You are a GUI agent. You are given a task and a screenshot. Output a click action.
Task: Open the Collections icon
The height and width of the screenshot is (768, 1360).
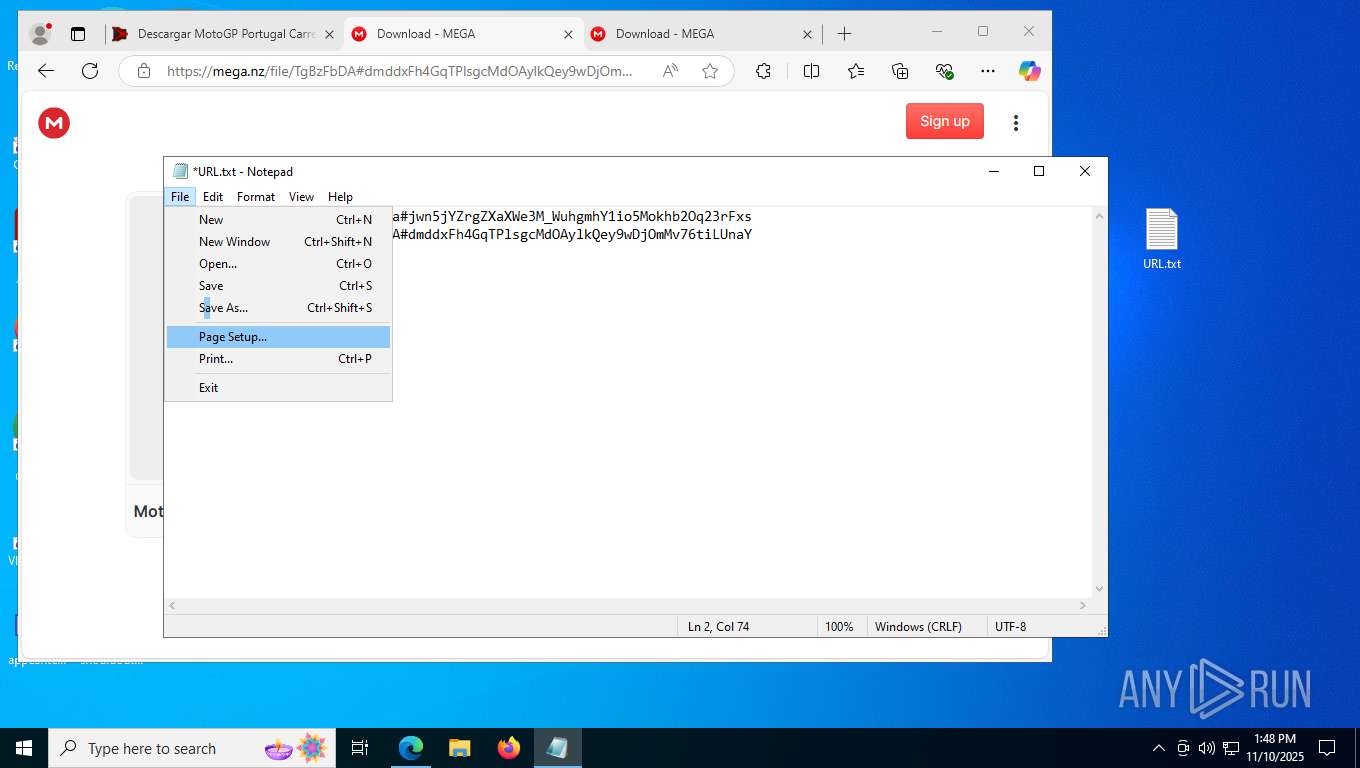[x=900, y=71]
